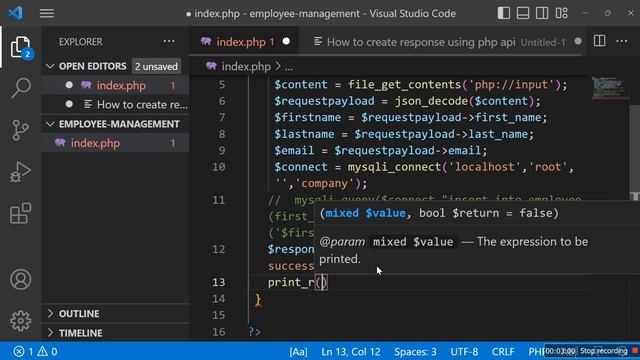The height and width of the screenshot is (360, 640).
Task: Click the EXPLORER title label
Action: (x=80, y=42)
